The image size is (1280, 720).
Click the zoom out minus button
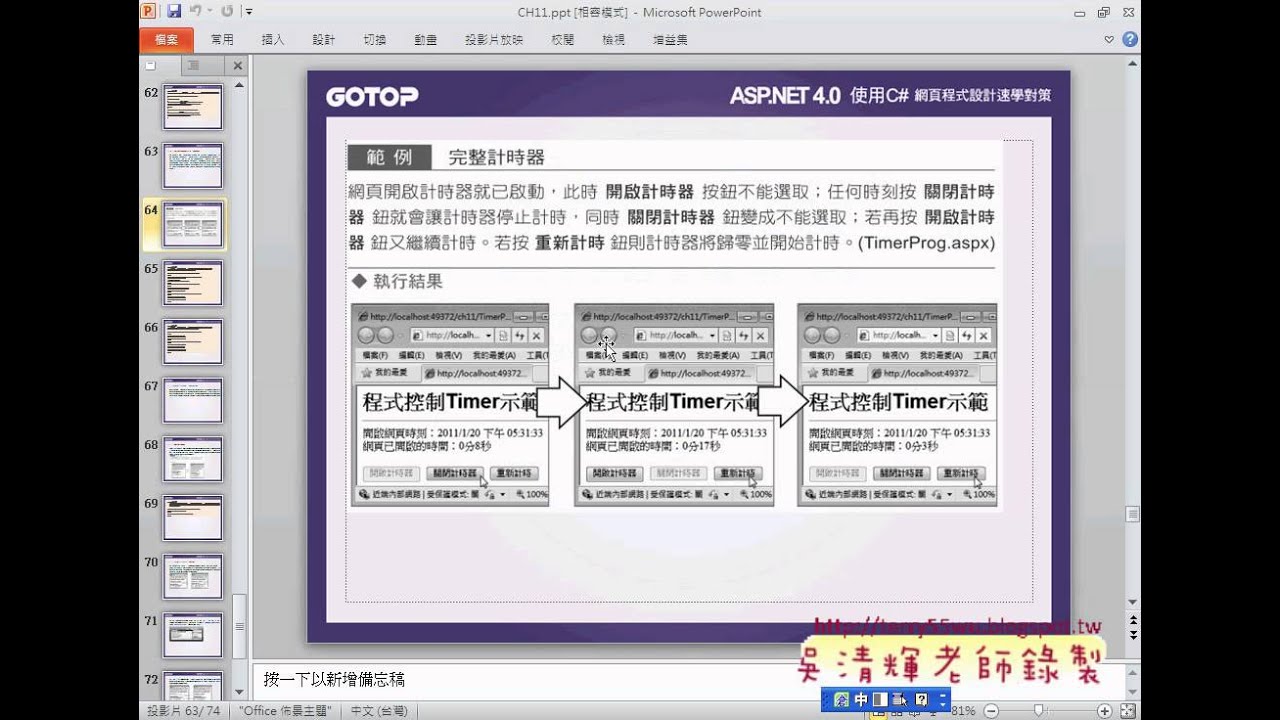(991, 711)
